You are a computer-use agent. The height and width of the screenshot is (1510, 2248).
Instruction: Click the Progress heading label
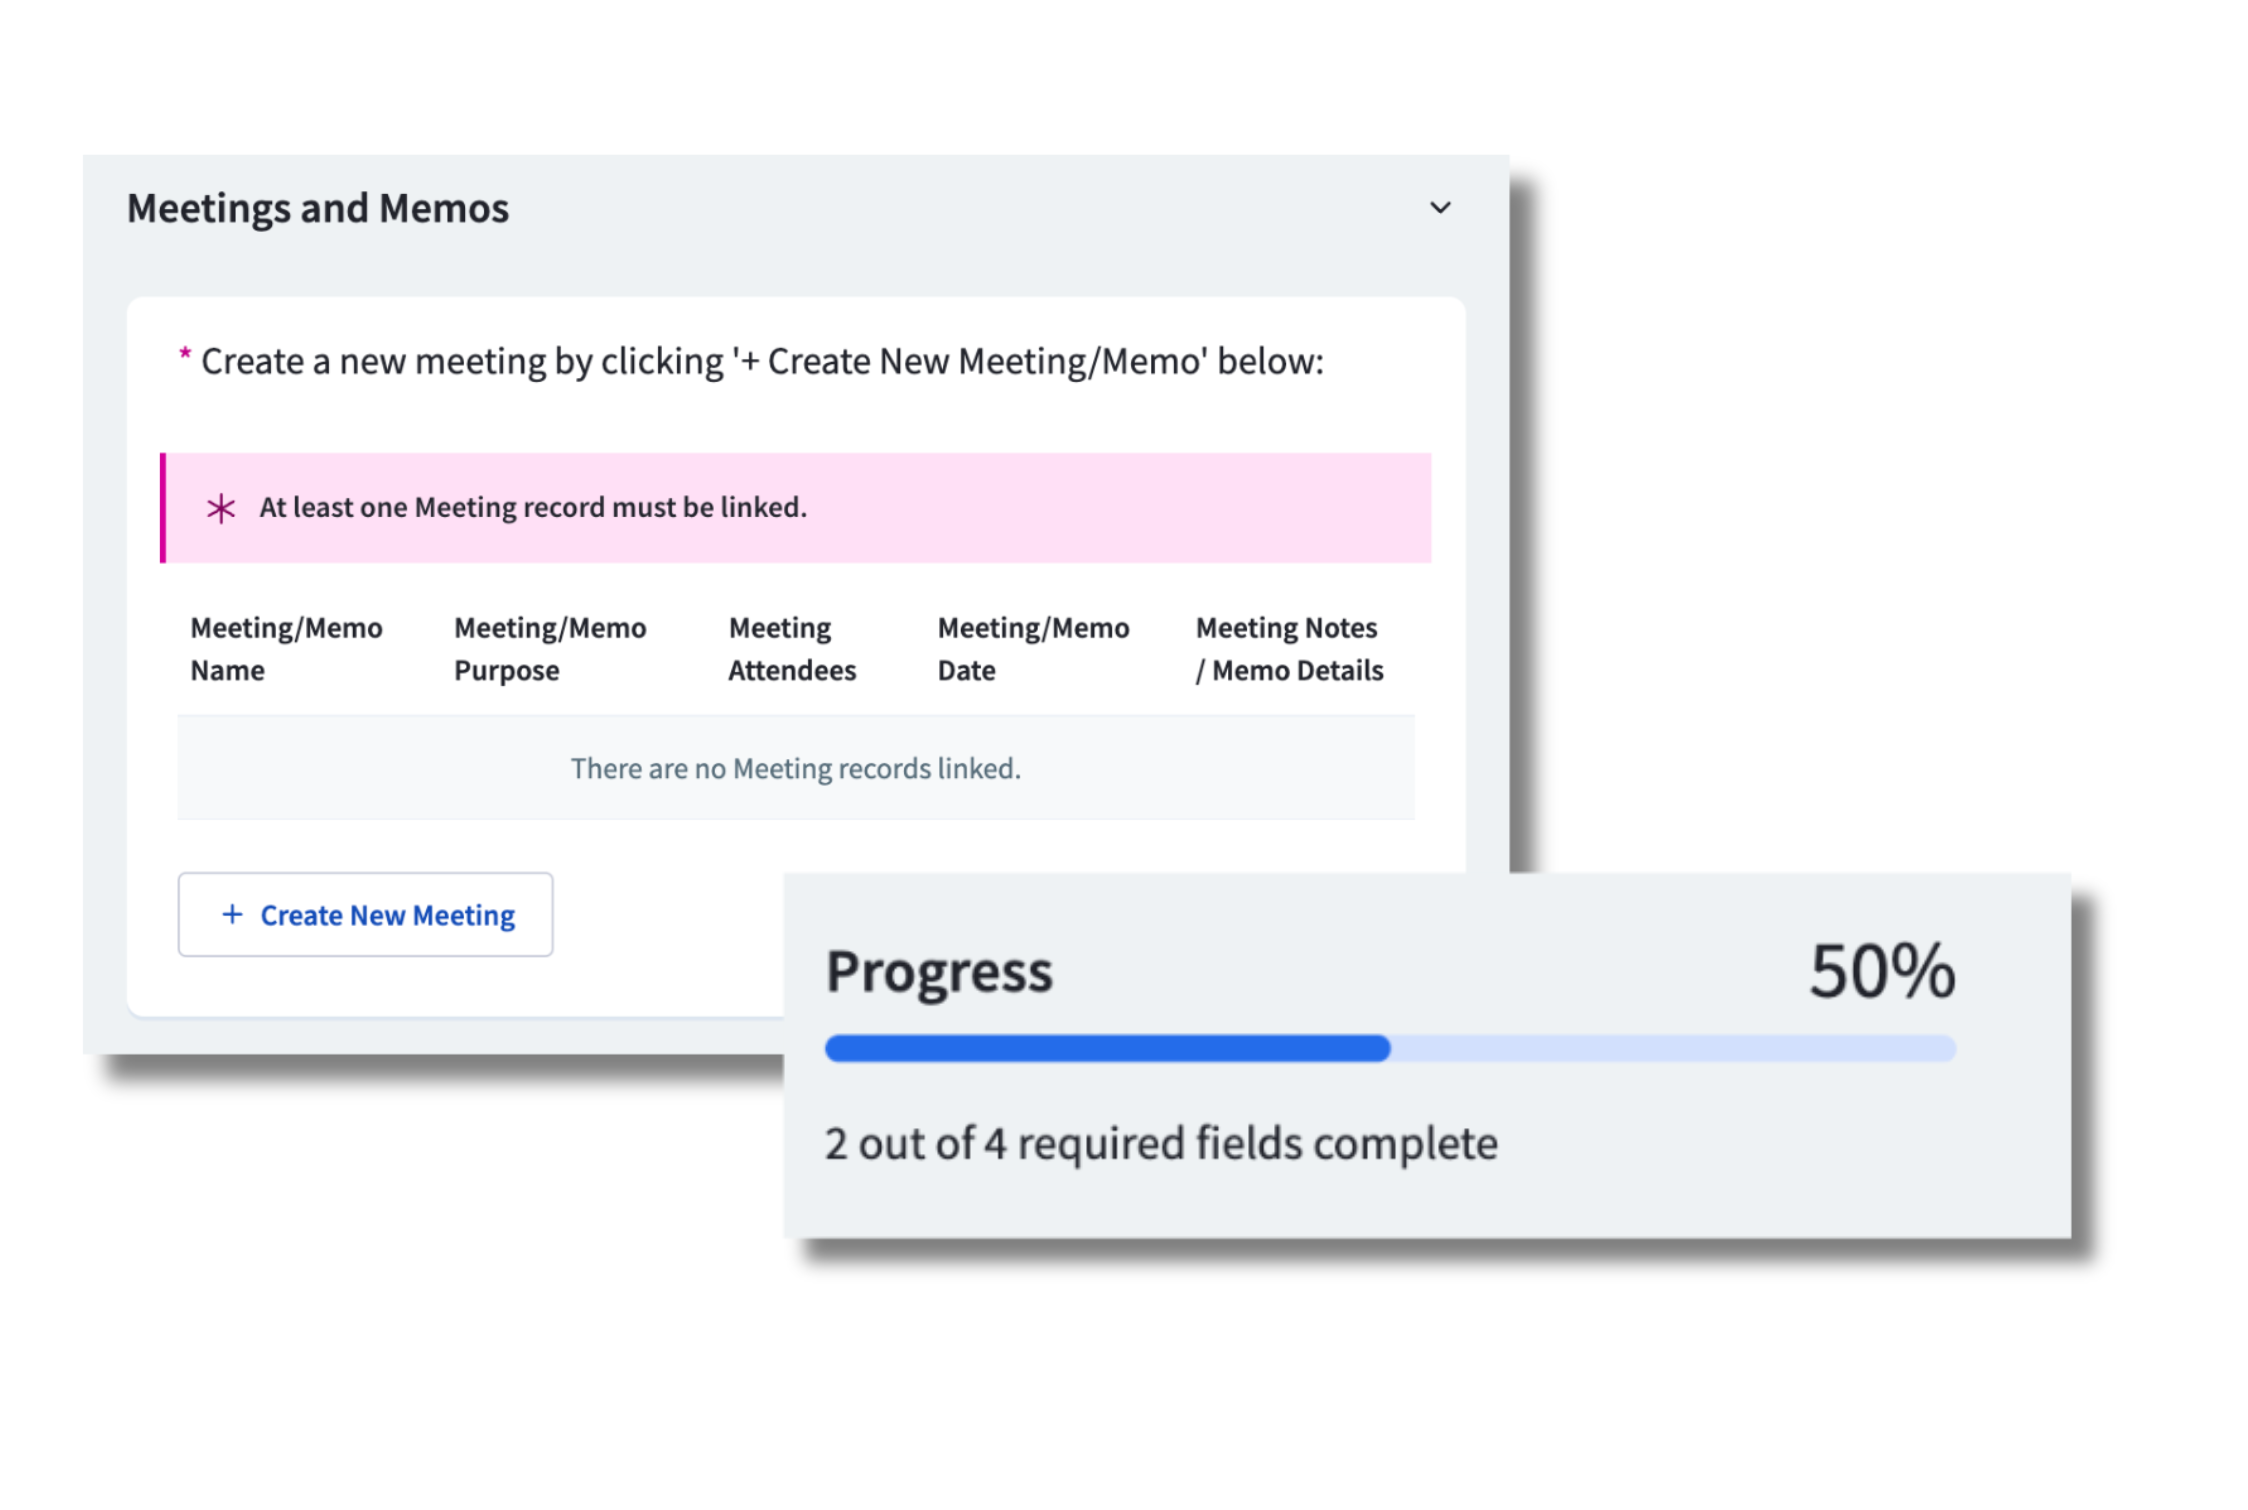pos(939,971)
